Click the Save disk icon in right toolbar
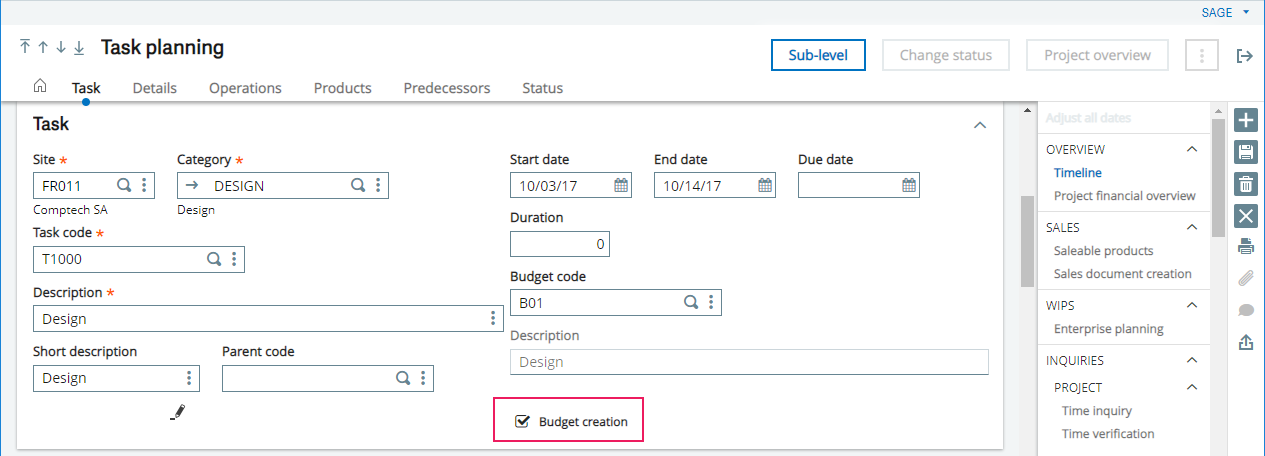This screenshot has height=456, width=1265. tap(1245, 152)
